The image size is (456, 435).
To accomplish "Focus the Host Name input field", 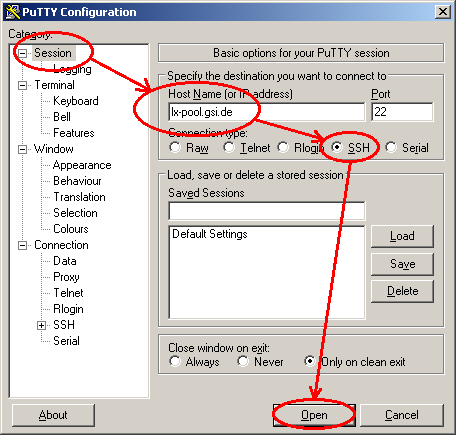I will [267, 112].
